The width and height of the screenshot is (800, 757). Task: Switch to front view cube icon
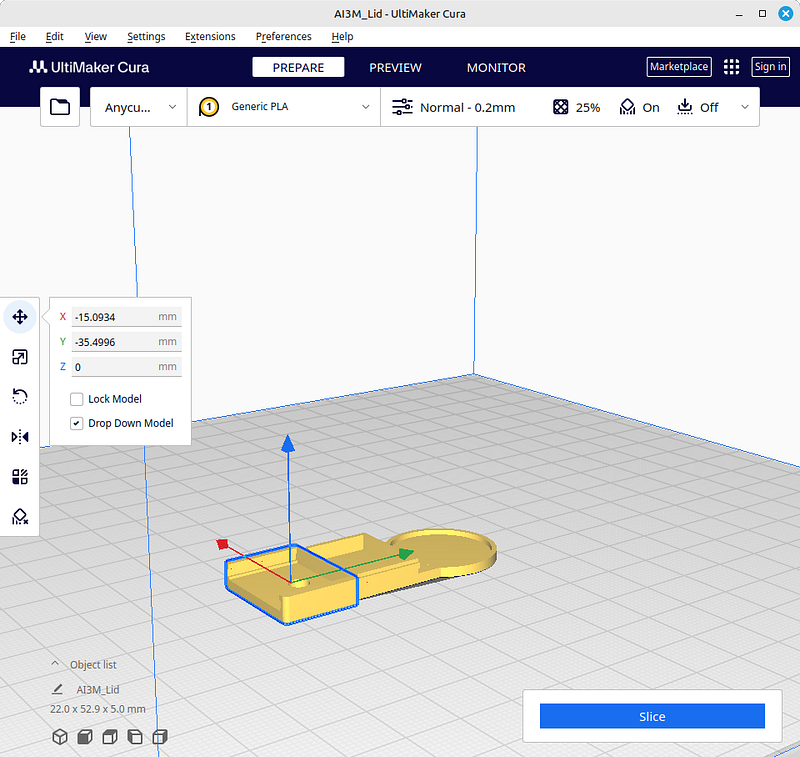coord(85,737)
